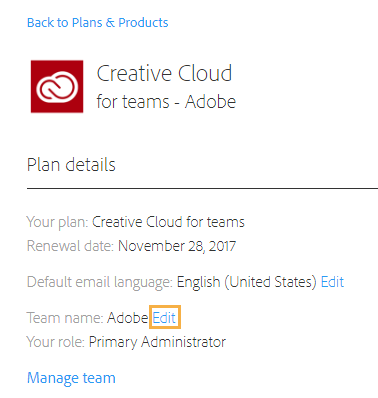
Task: Click the Plan details section heading
Action: pyautogui.click(x=71, y=165)
